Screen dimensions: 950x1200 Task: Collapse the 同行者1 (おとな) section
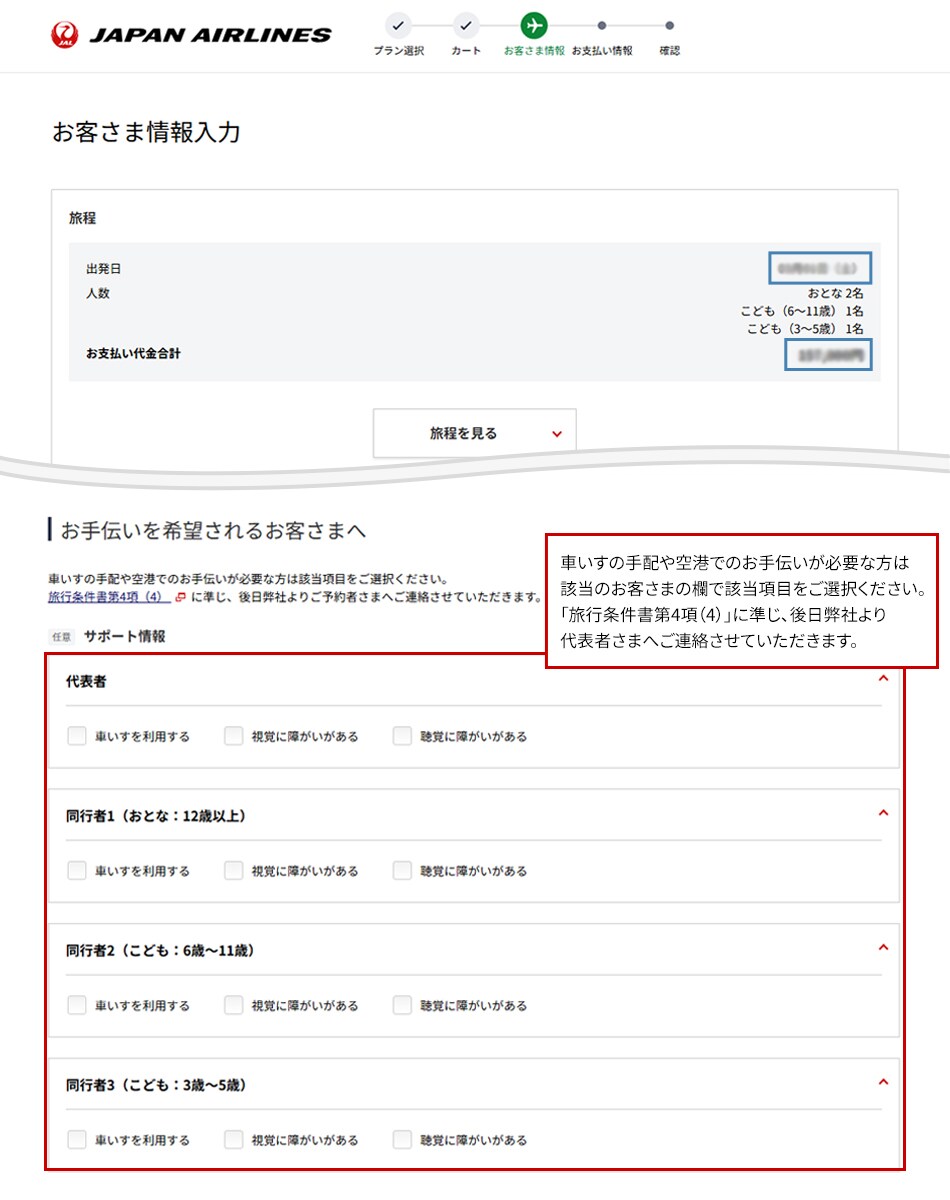[882, 814]
